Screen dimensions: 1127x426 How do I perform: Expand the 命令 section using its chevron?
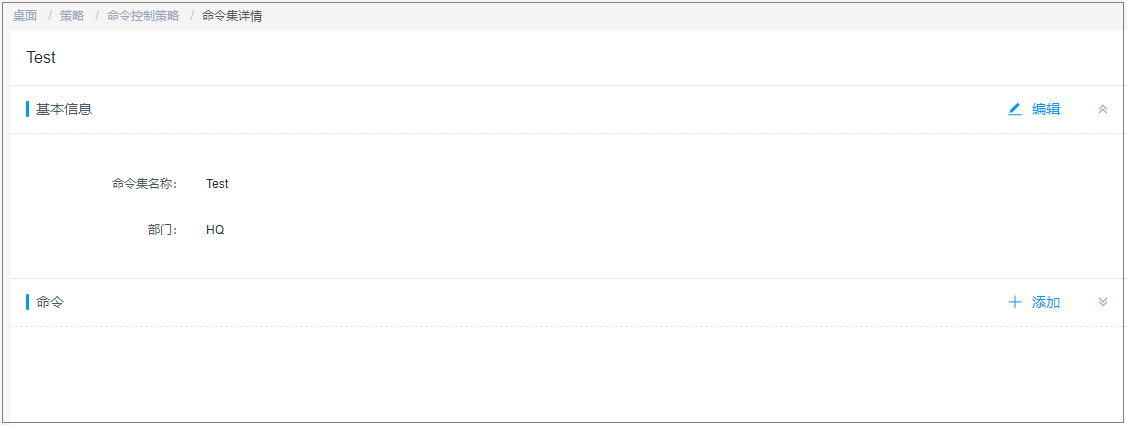tap(1103, 302)
